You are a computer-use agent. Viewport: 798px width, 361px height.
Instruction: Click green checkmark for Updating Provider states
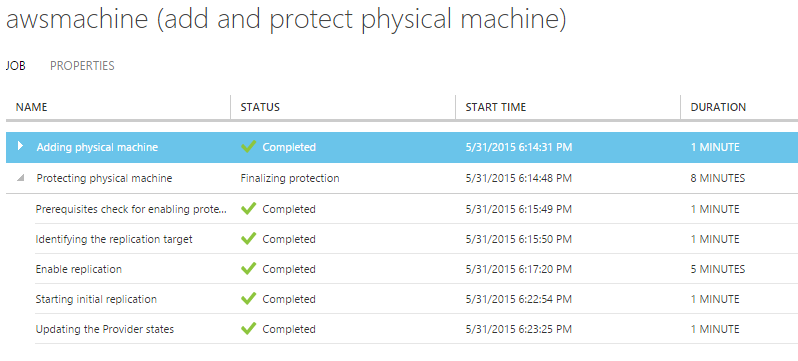(x=248, y=329)
